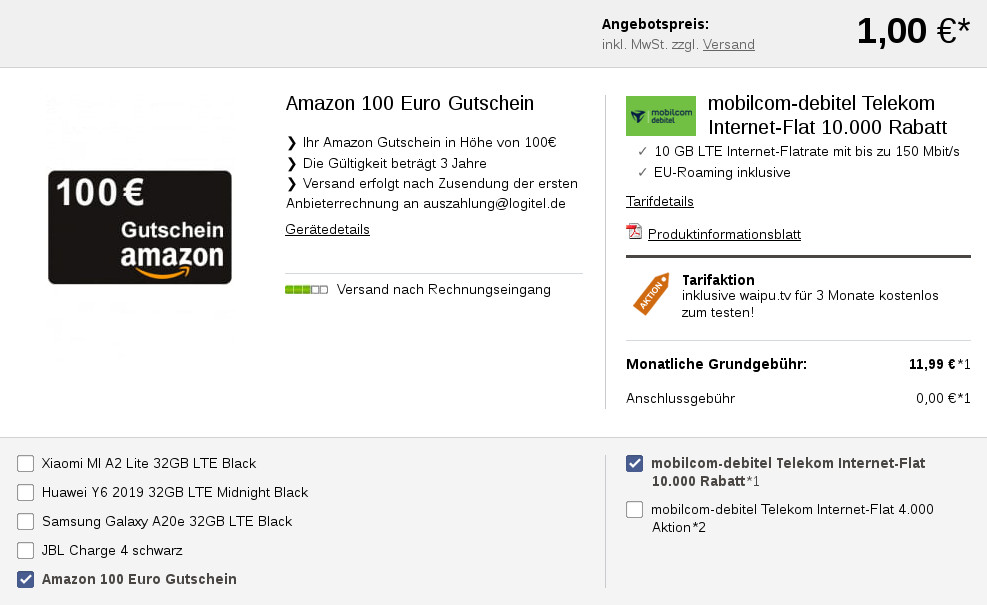Viewport: 987px width, 605px height.
Task: Click the mobilcom-debitel logo icon
Action: 660,115
